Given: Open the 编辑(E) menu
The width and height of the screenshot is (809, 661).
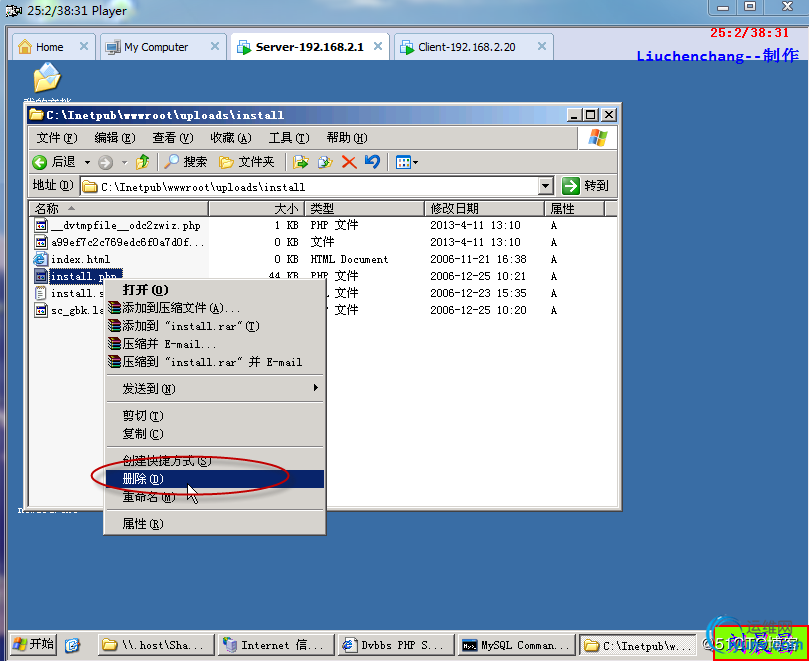Looking at the screenshot, I should pyautogui.click(x=115, y=138).
